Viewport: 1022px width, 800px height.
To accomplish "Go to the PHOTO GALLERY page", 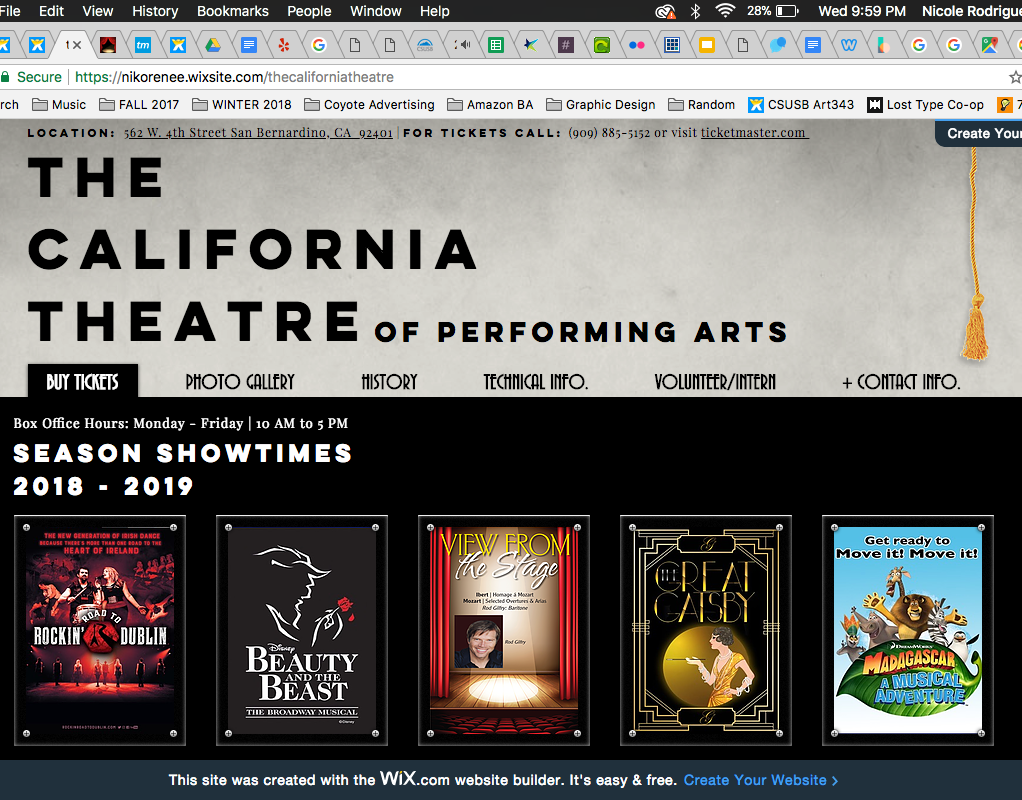I will pyautogui.click(x=240, y=381).
